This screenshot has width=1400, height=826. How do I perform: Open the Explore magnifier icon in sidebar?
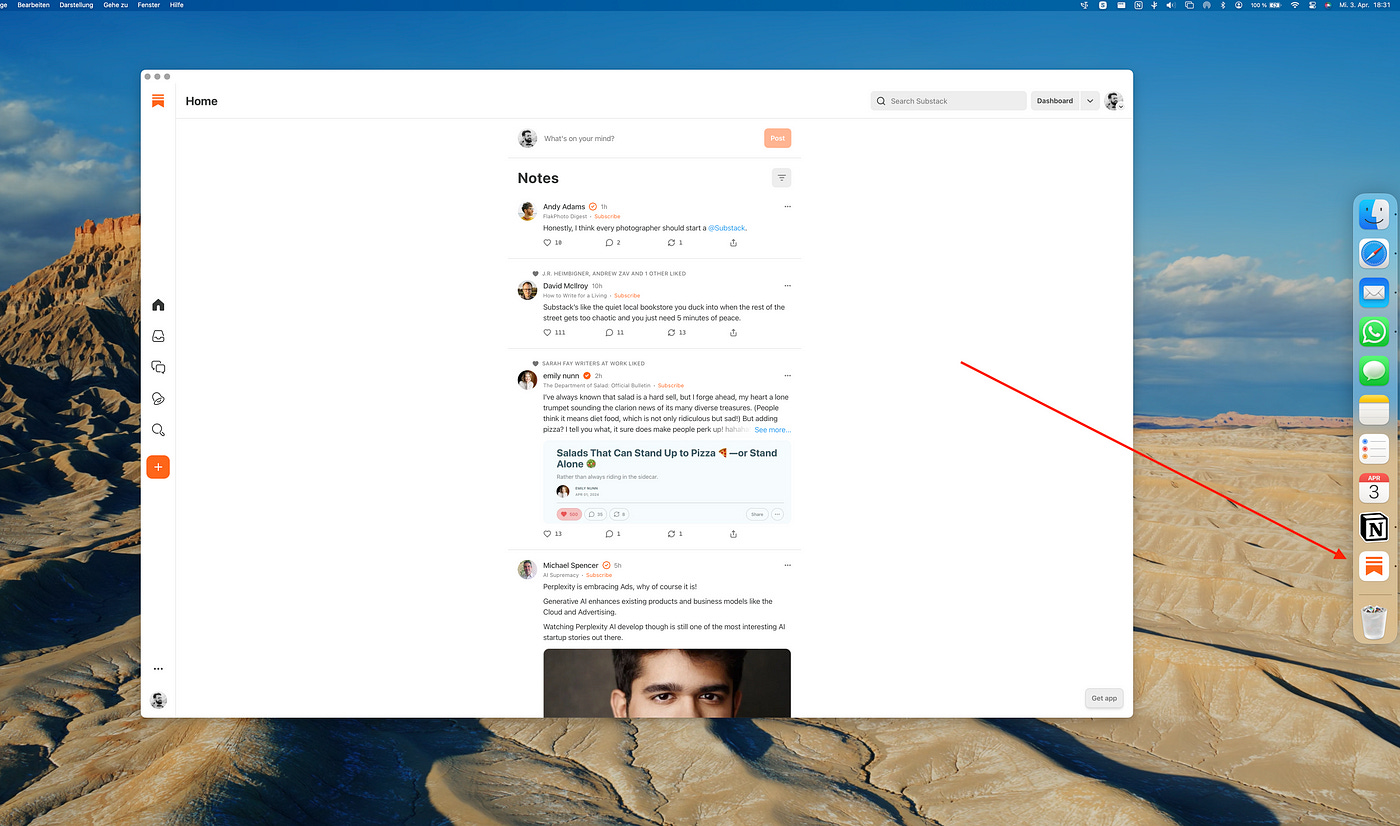pos(158,430)
